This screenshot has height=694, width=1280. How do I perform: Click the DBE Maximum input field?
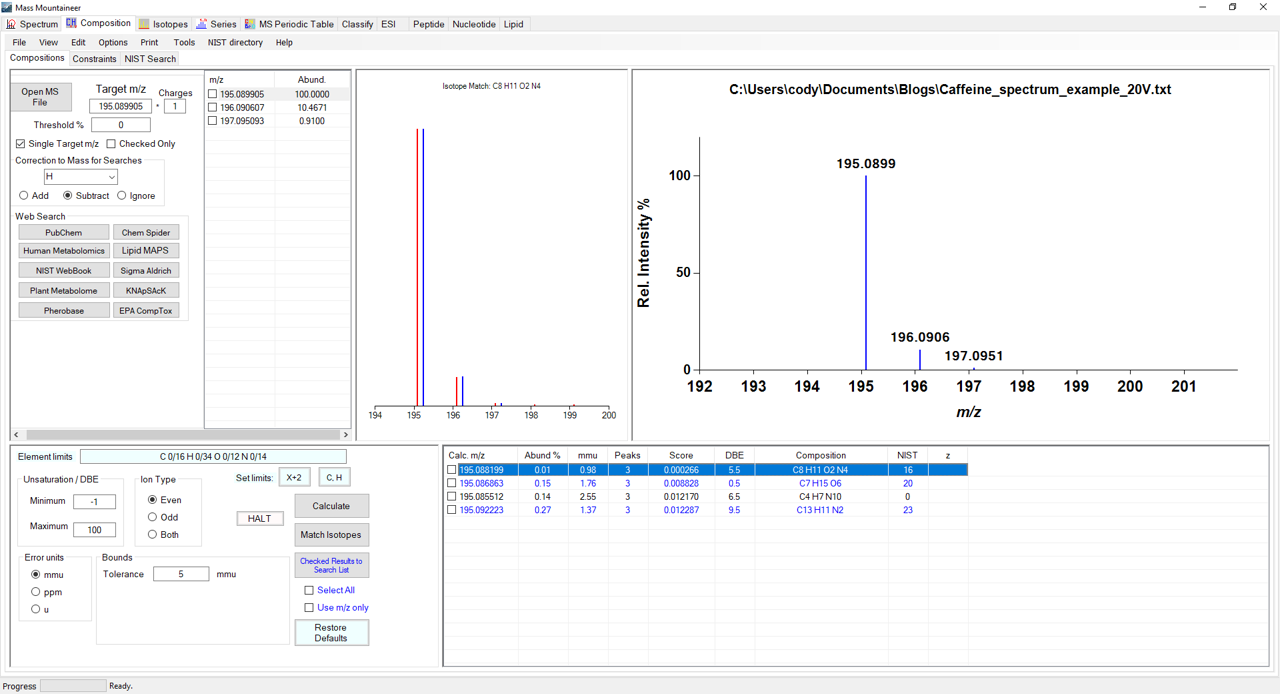(x=95, y=529)
